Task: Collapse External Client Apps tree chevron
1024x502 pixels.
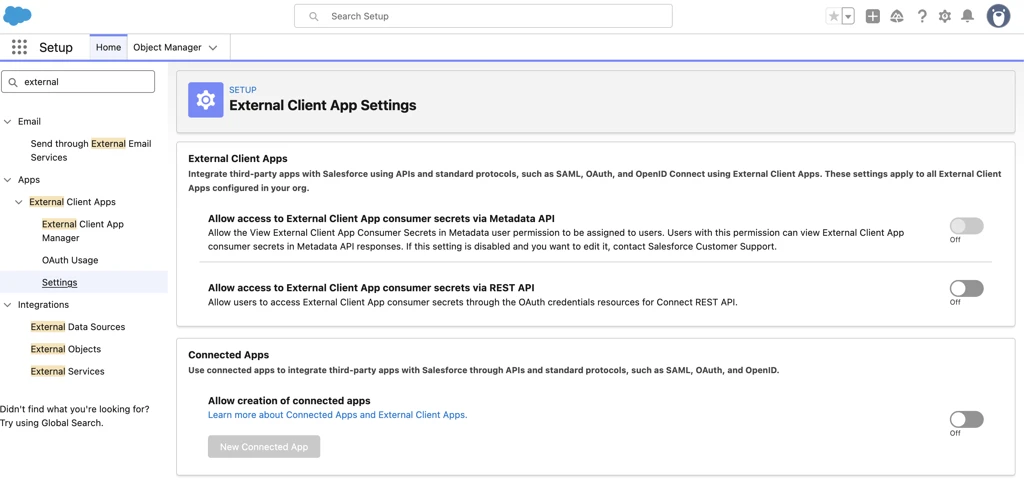Action: 19,202
